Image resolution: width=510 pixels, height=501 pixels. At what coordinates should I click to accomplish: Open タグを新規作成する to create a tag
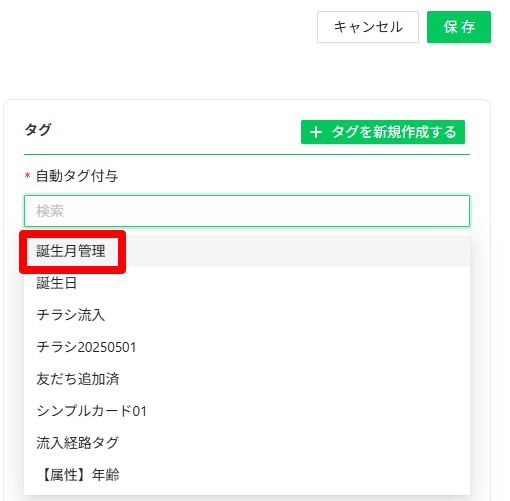(383, 132)
